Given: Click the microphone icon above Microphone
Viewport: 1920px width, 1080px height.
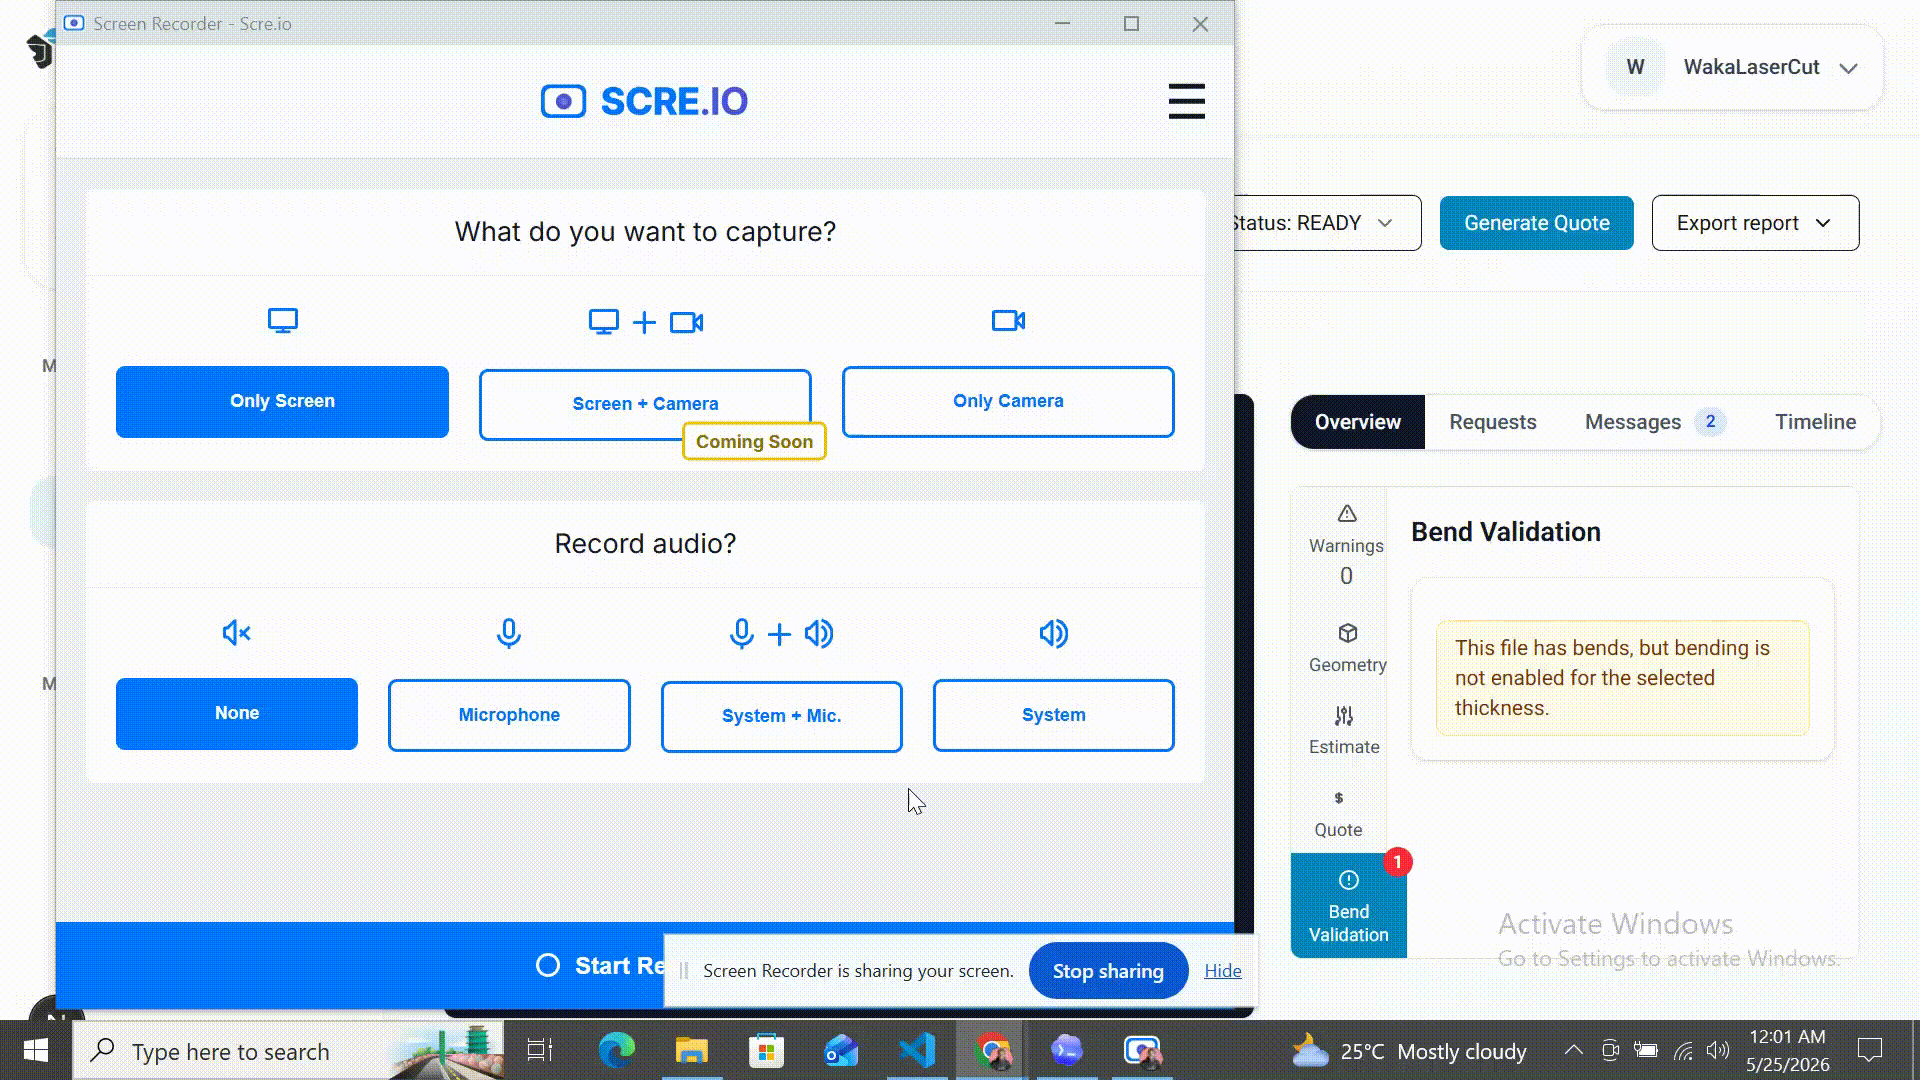Looking at the screenshot, I should 509,633.
